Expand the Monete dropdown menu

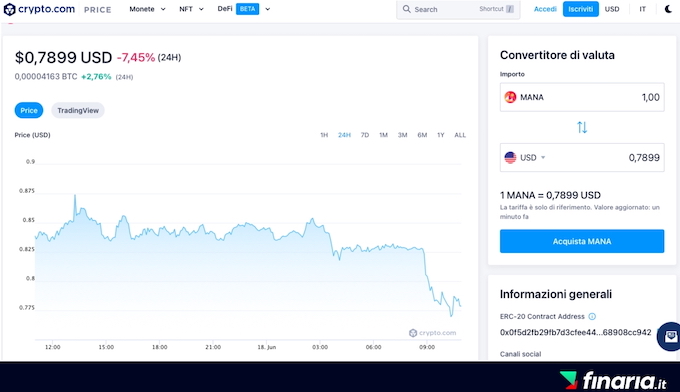pyautogui.click(x=147, y=9)
